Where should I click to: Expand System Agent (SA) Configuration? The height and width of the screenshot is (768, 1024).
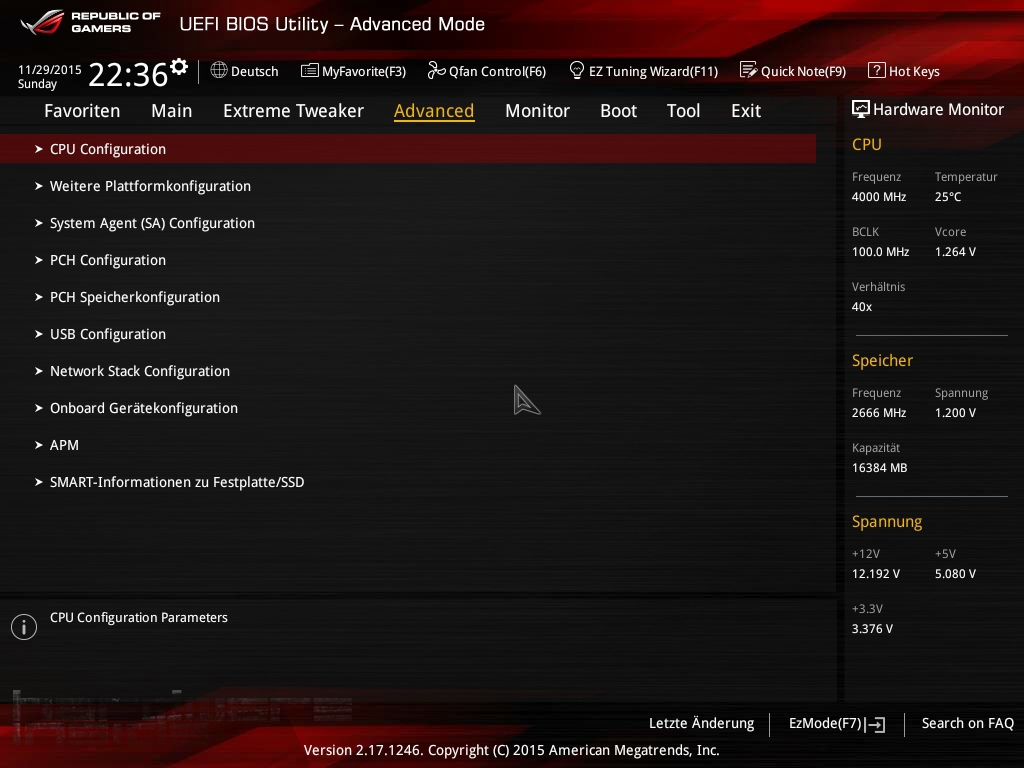point(152,223)
